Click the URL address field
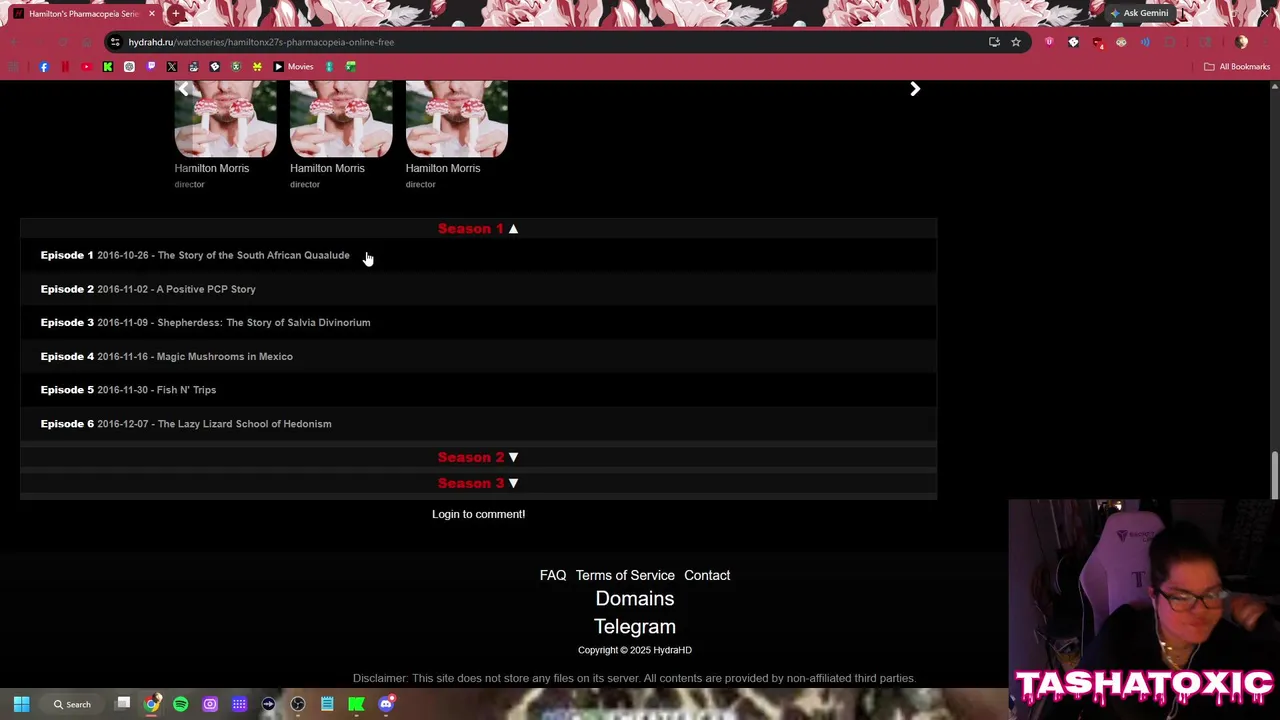Viewport: 1280px width, 720px height. point(550,42)
